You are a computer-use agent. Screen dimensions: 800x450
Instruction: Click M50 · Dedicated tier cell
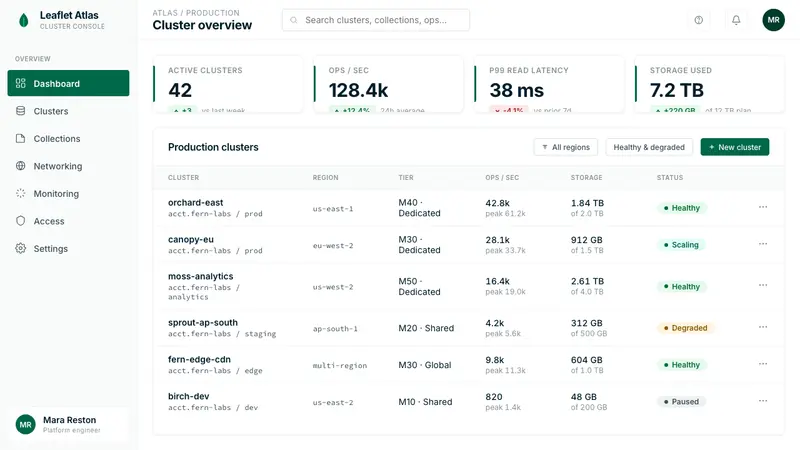[x=419, y=286]
